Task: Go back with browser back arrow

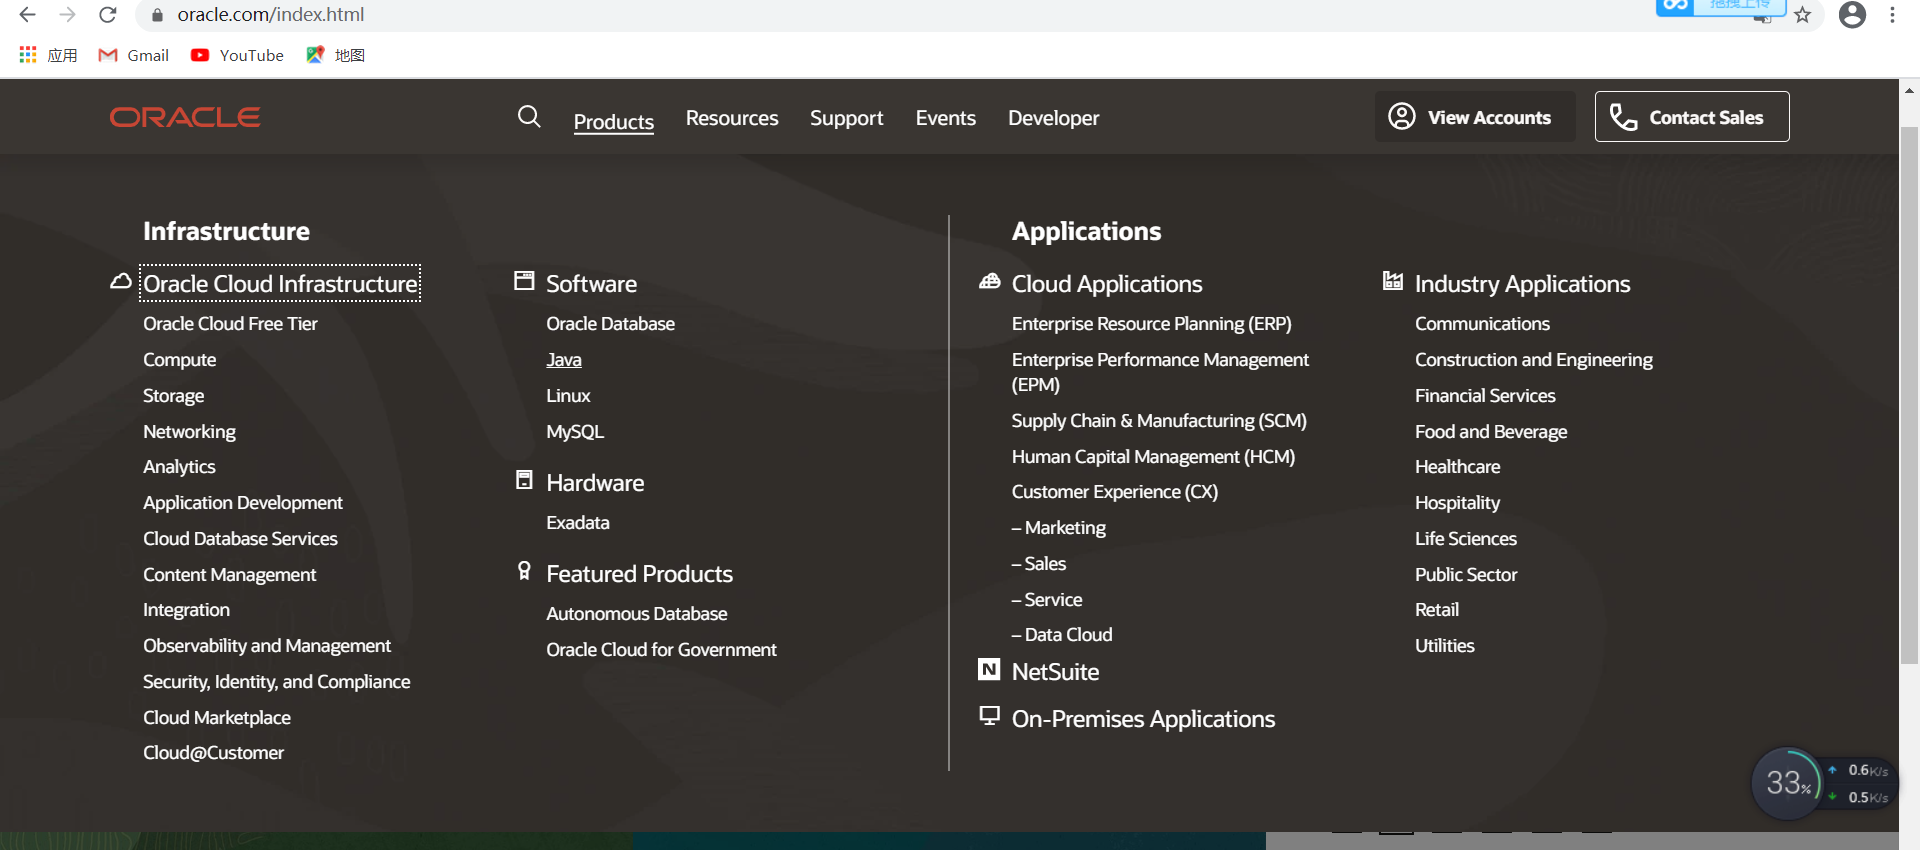Action: [x=27, y=15]
